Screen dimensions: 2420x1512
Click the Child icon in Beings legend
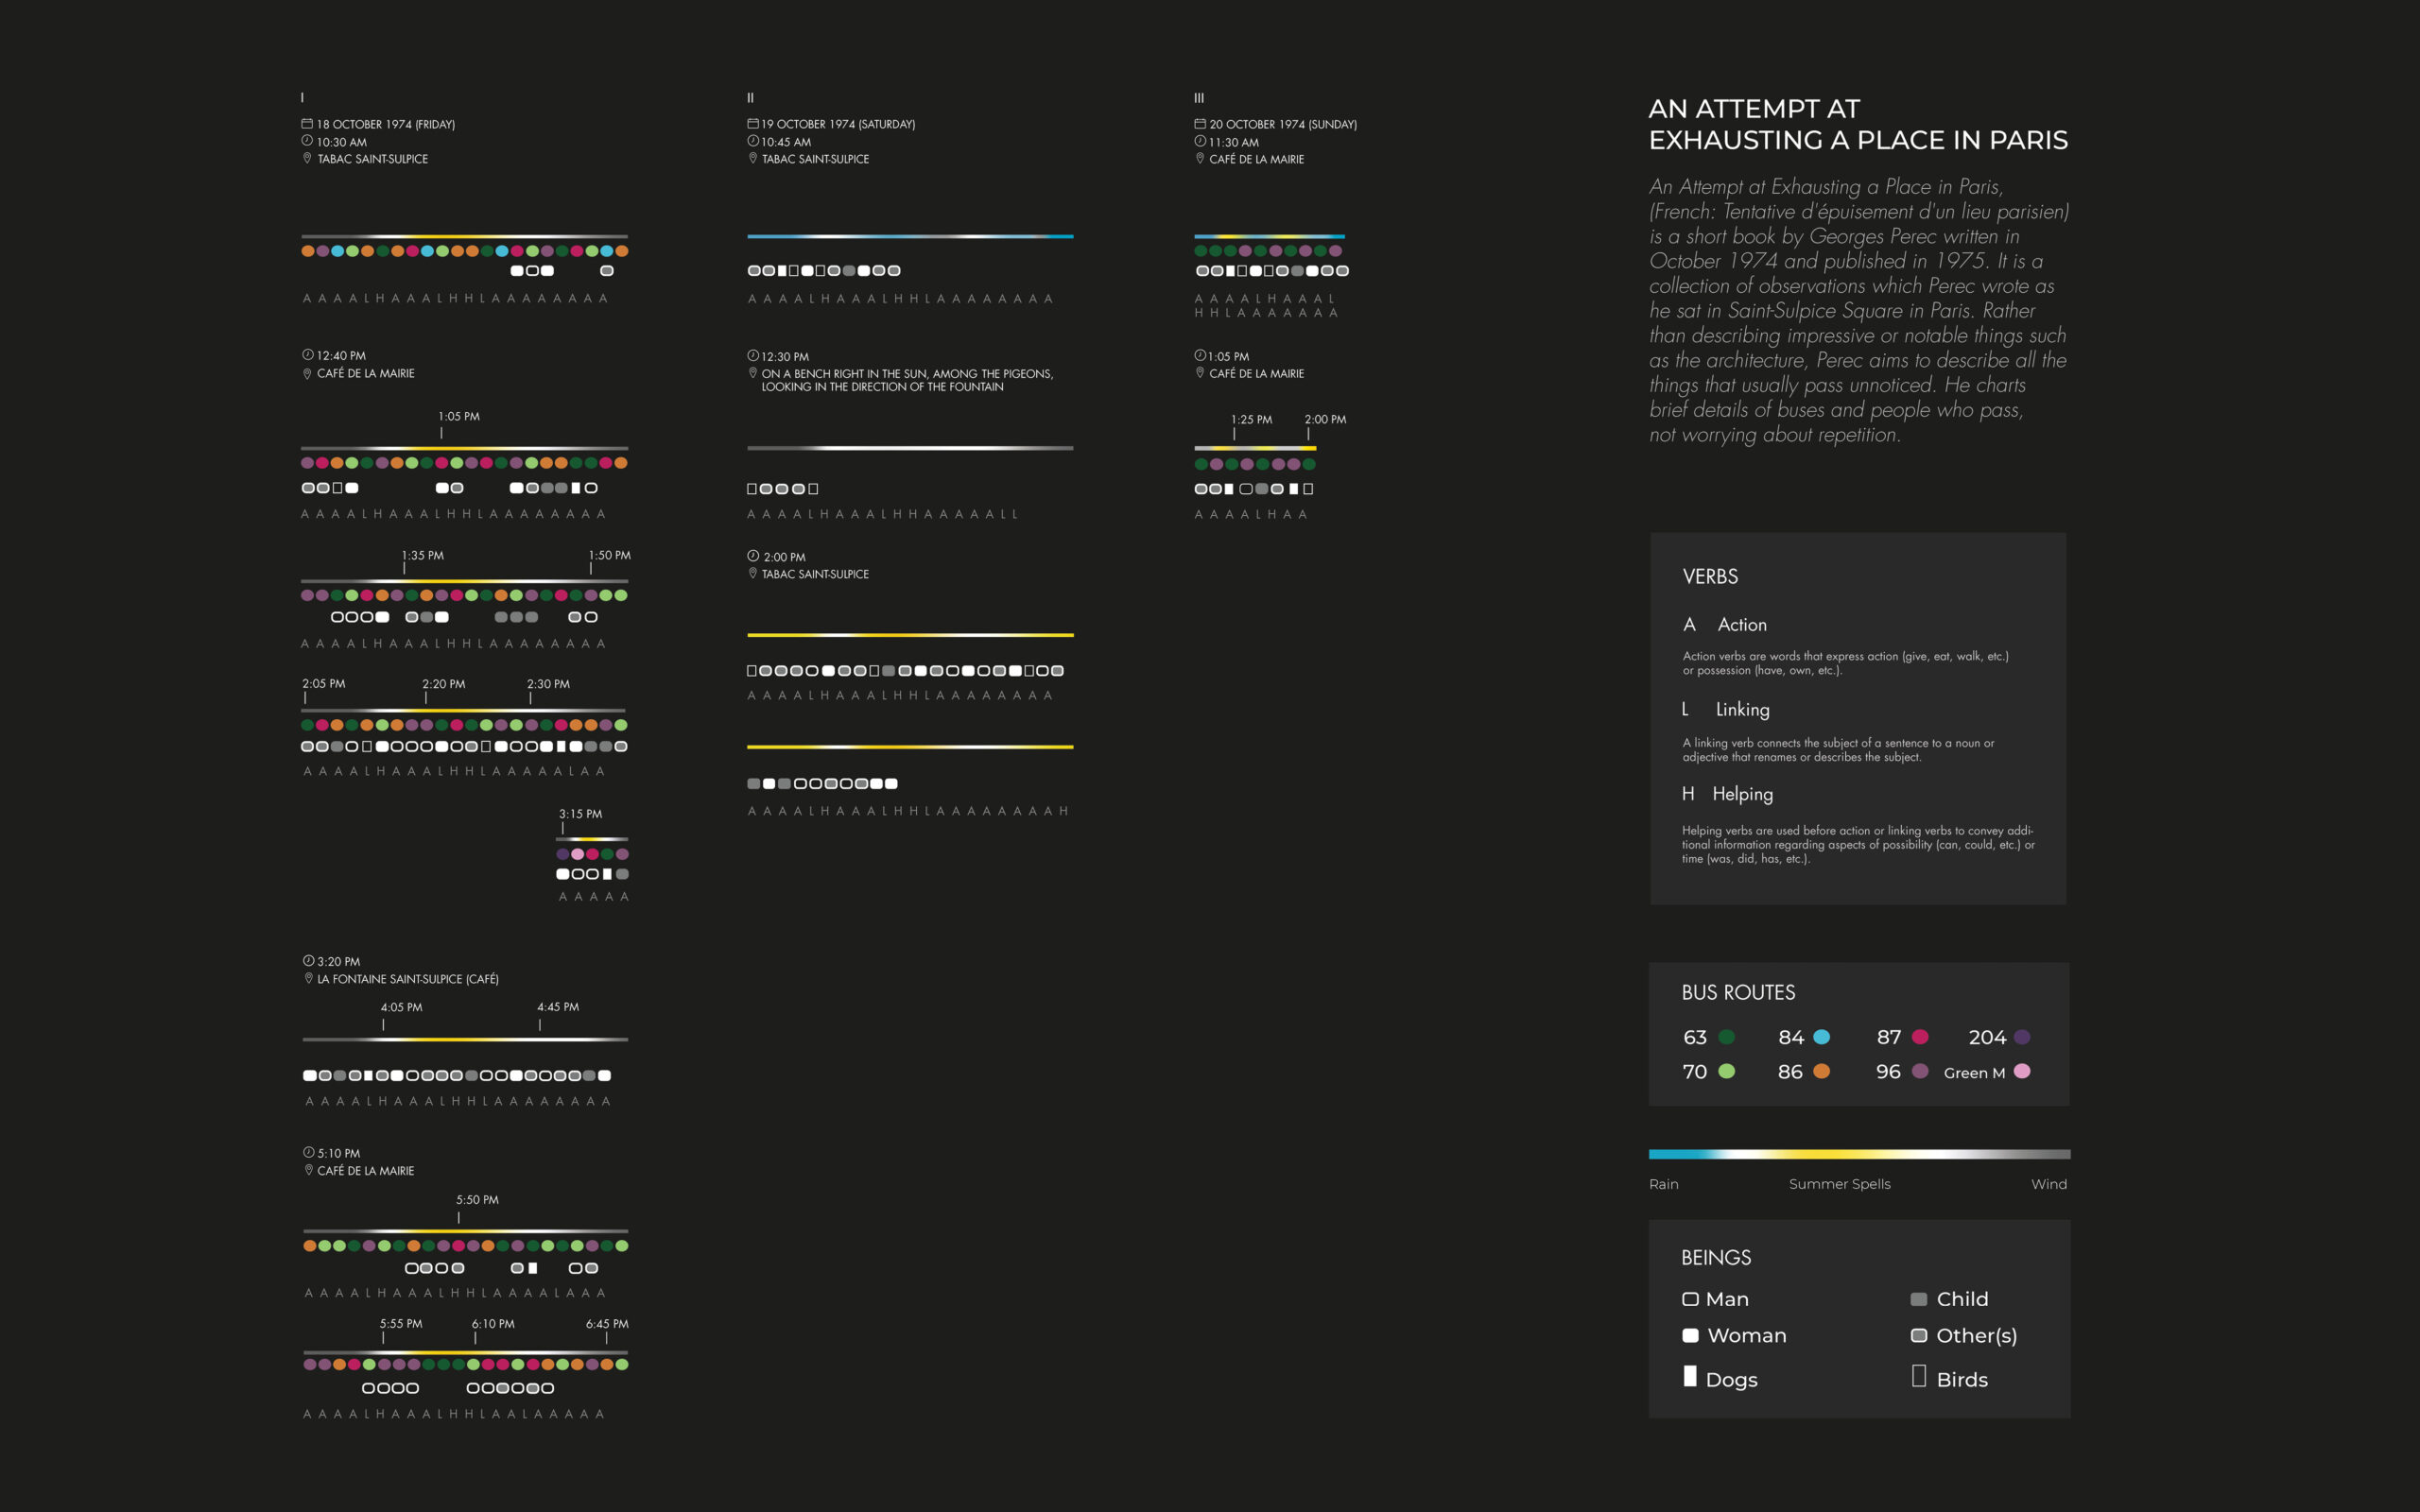(x=1918, y=1299)
